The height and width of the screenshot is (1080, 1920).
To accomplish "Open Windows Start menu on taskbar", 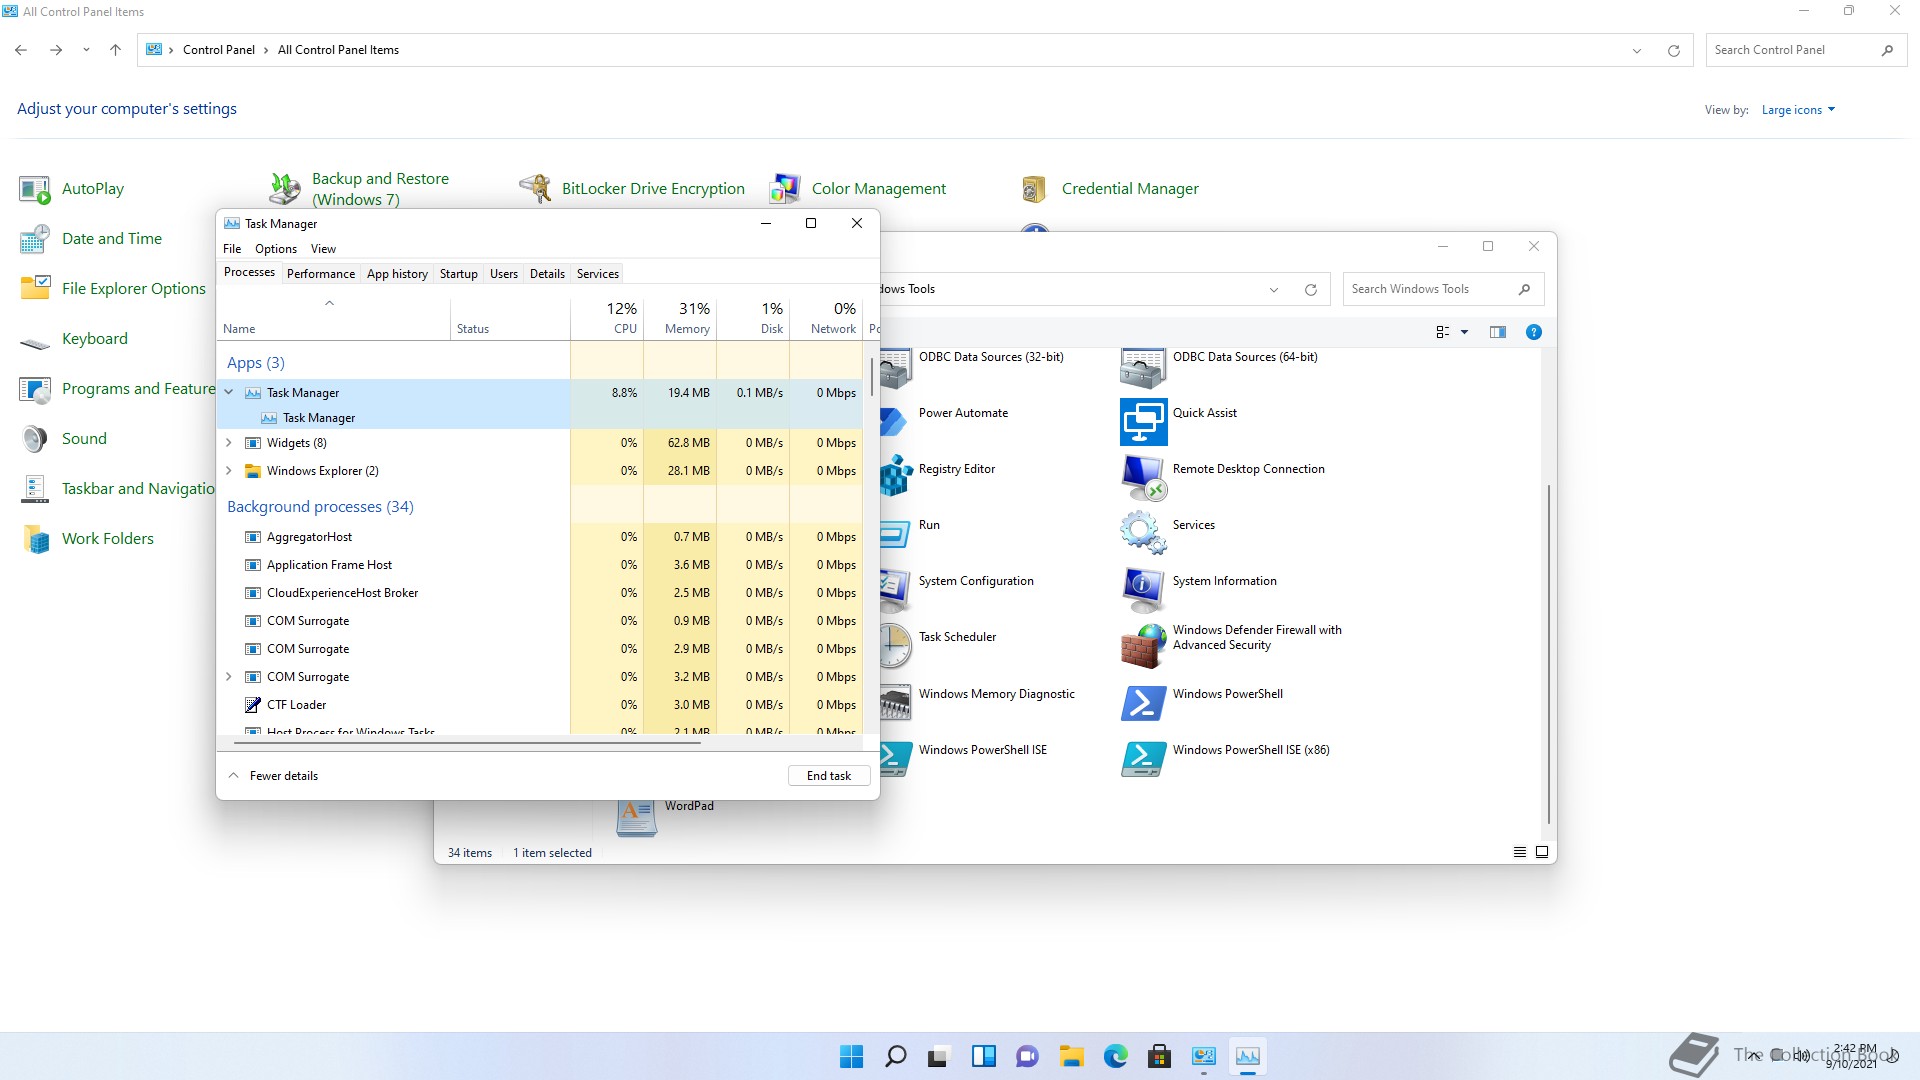I will (851, 1056).
